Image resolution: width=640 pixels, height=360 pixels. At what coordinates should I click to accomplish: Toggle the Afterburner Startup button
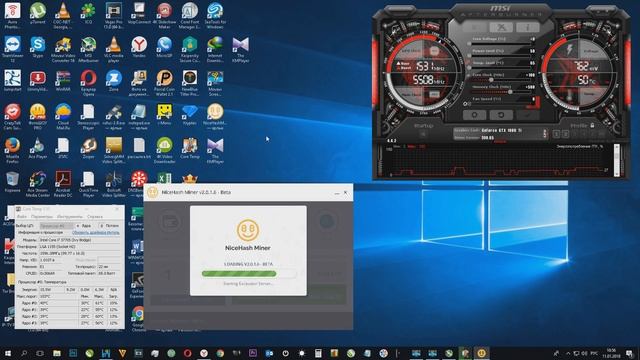coord(423,134)
